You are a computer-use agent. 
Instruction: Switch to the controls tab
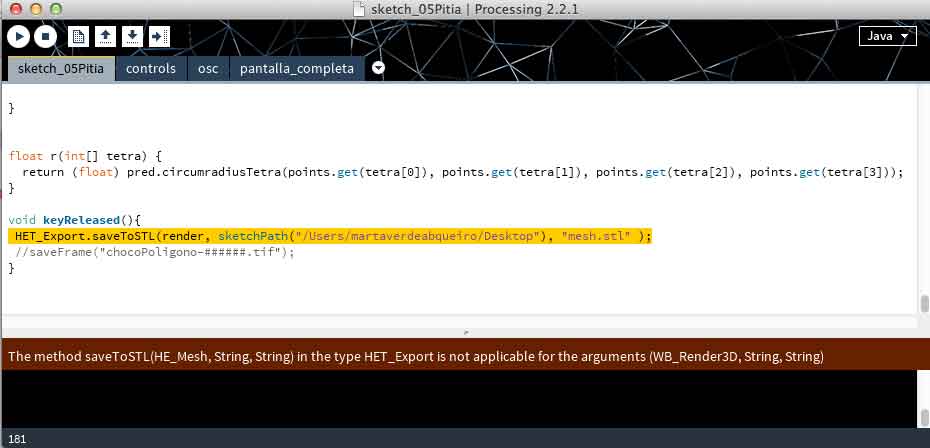pyautogui.click(x=151, y=69)
